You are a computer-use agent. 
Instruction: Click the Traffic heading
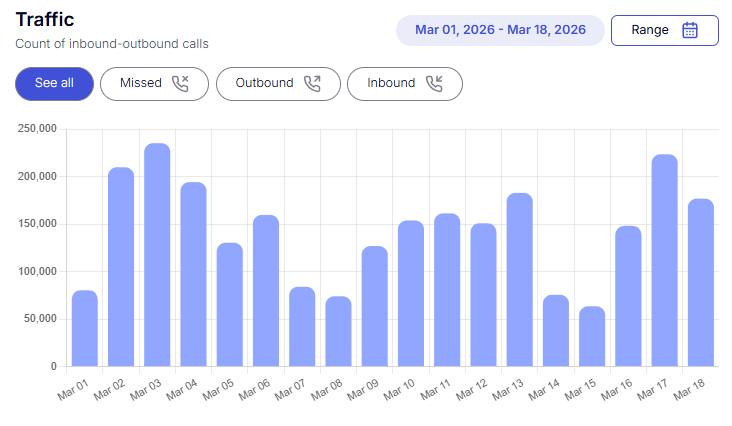[45, 20]
